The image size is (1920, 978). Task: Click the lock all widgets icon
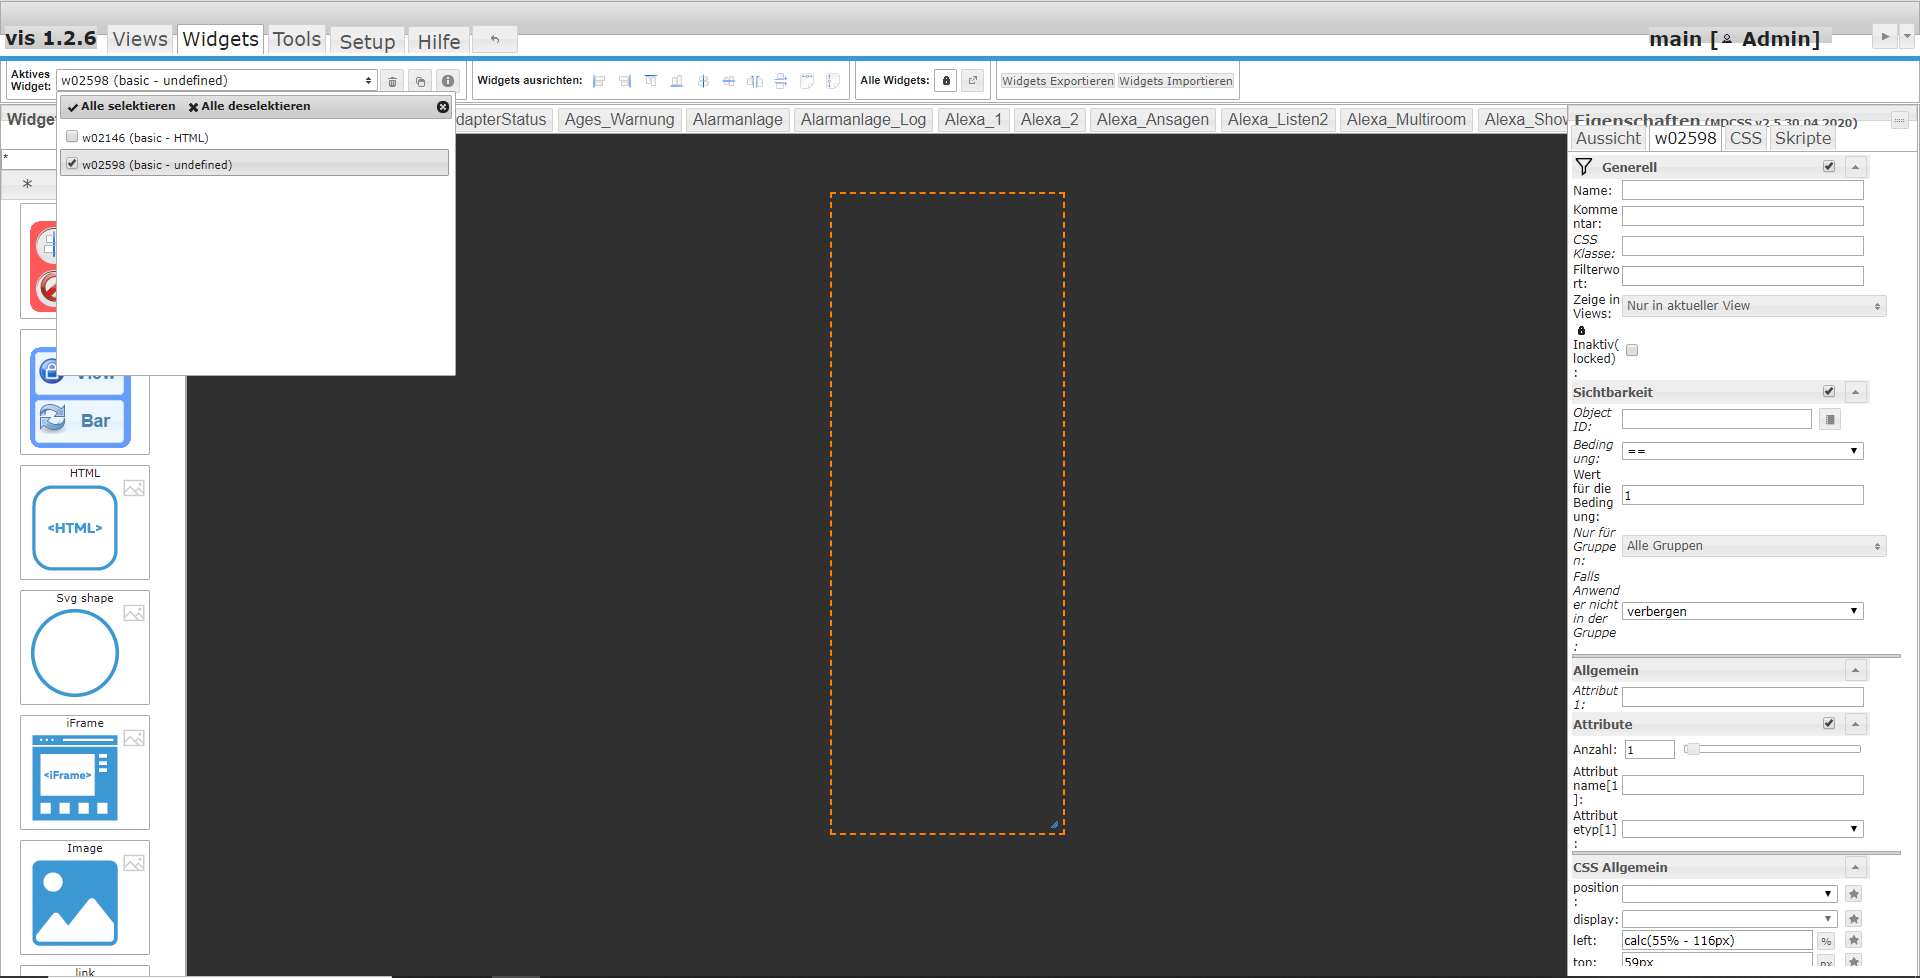pyautogui.click(x=946, y=81)
